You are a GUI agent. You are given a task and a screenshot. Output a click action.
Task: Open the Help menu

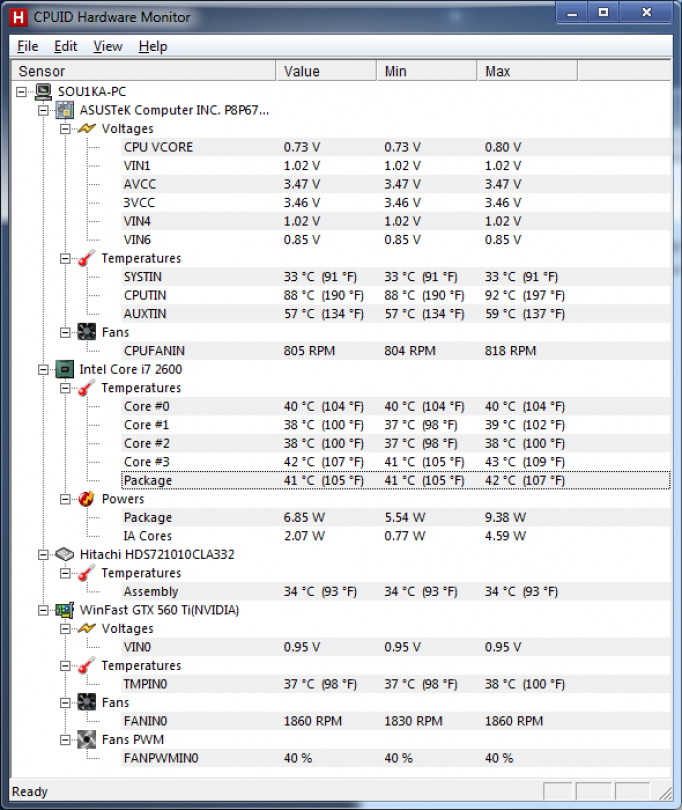(x=153, y=46)
